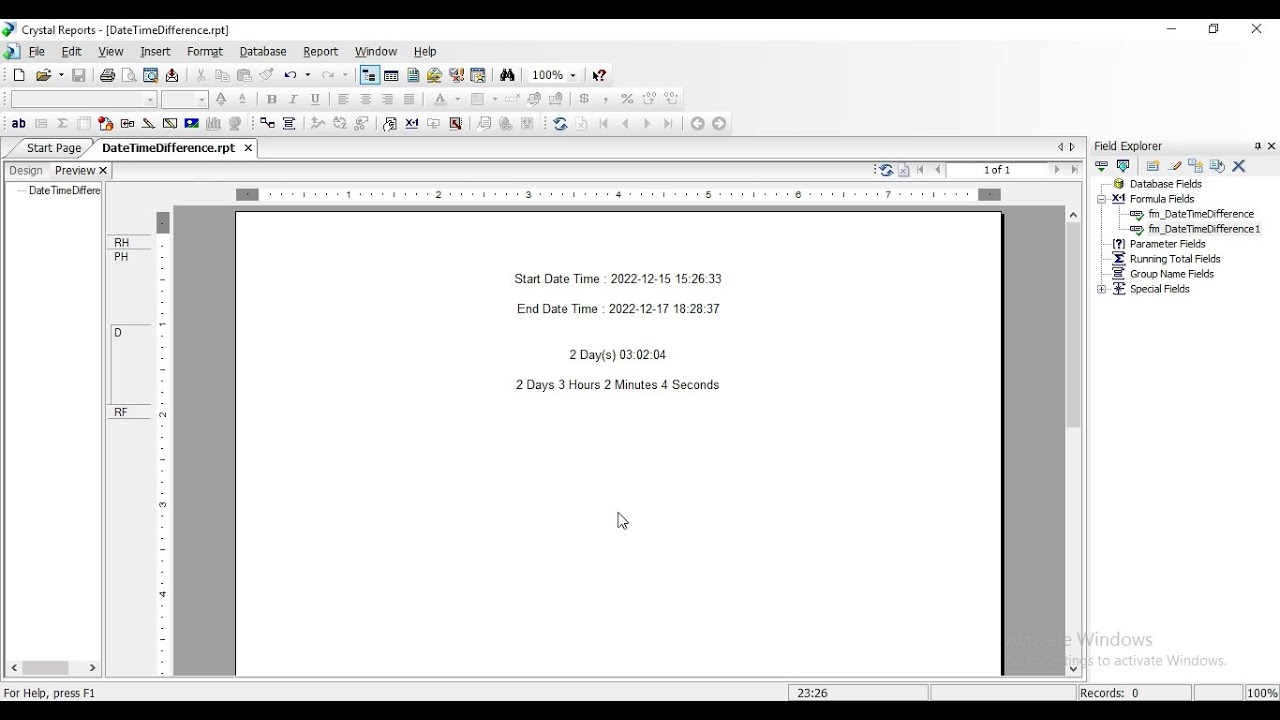The height and width of the screenshot is (720, 1280).
Task: Open the font color dropdown arrow
Action: pyautogui.click(x=457, y=99)
